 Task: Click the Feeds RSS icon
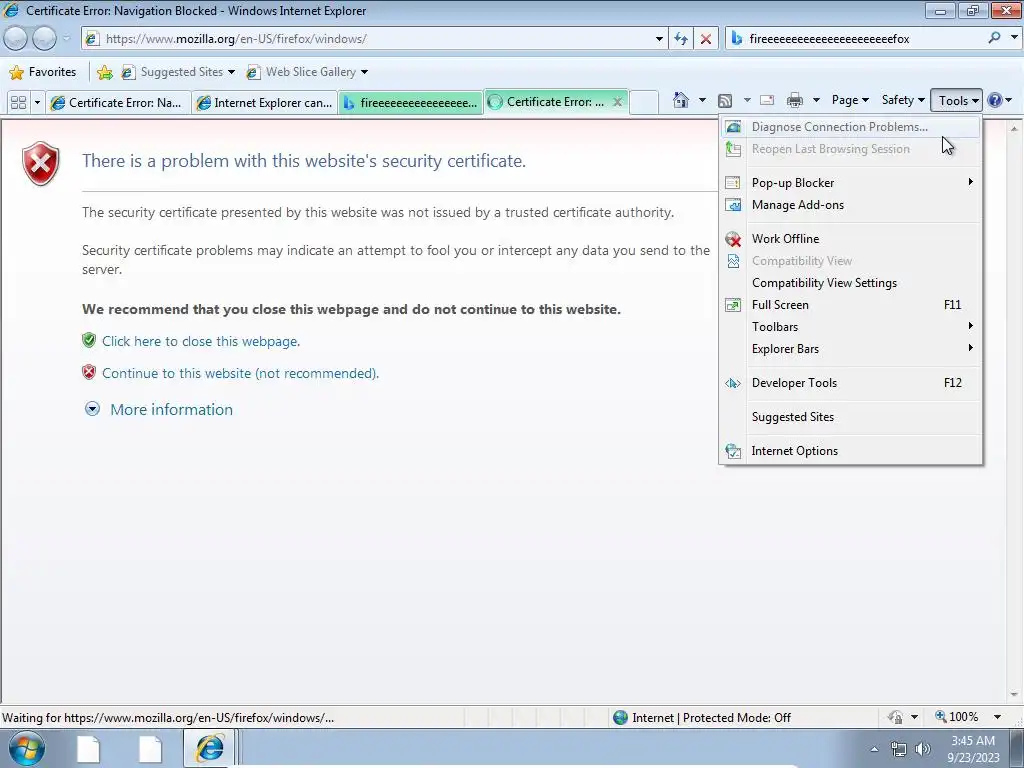724,100
